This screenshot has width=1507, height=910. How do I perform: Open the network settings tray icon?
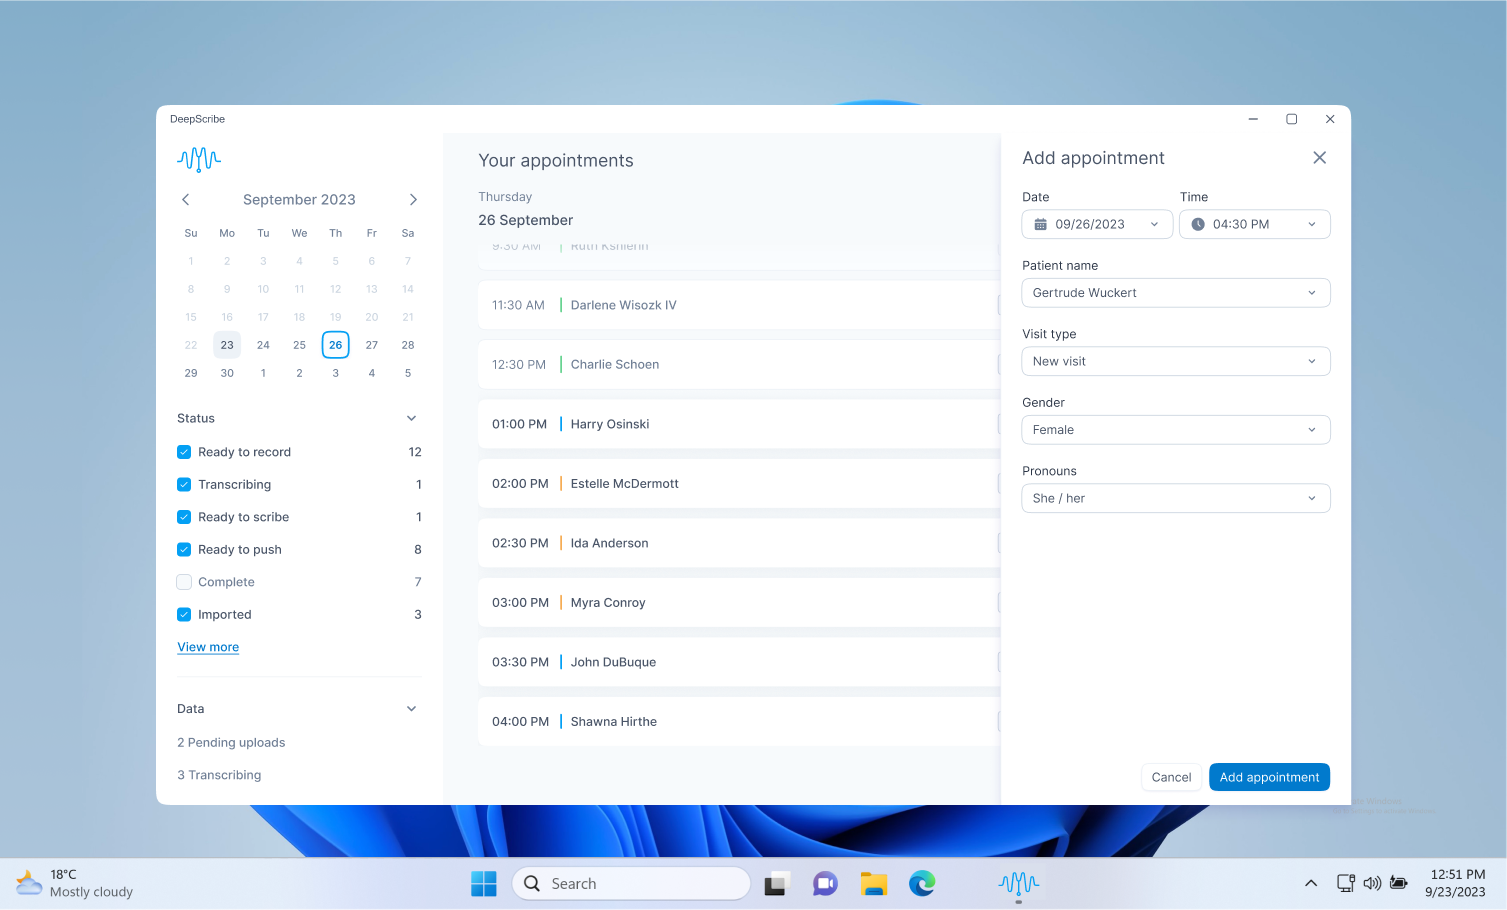[x=1346, y=883]
